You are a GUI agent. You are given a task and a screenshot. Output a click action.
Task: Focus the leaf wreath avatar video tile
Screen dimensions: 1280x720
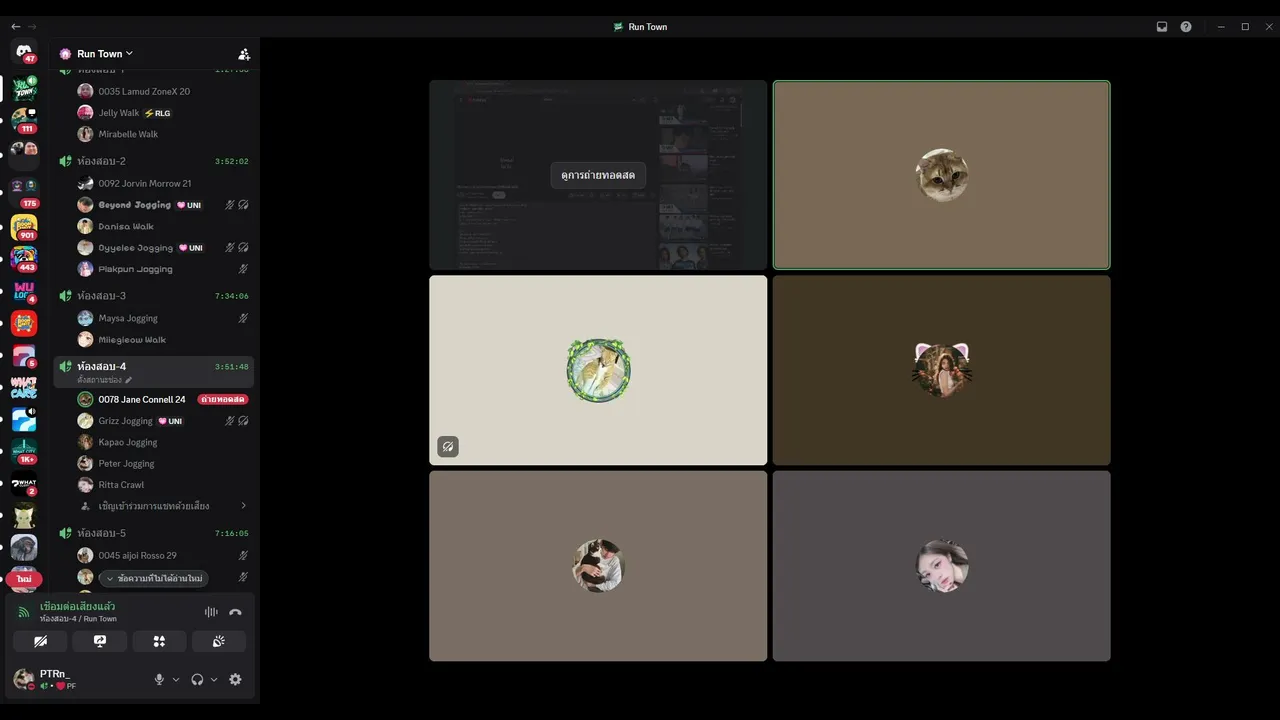pyautogui.click(x=598, y=370)
